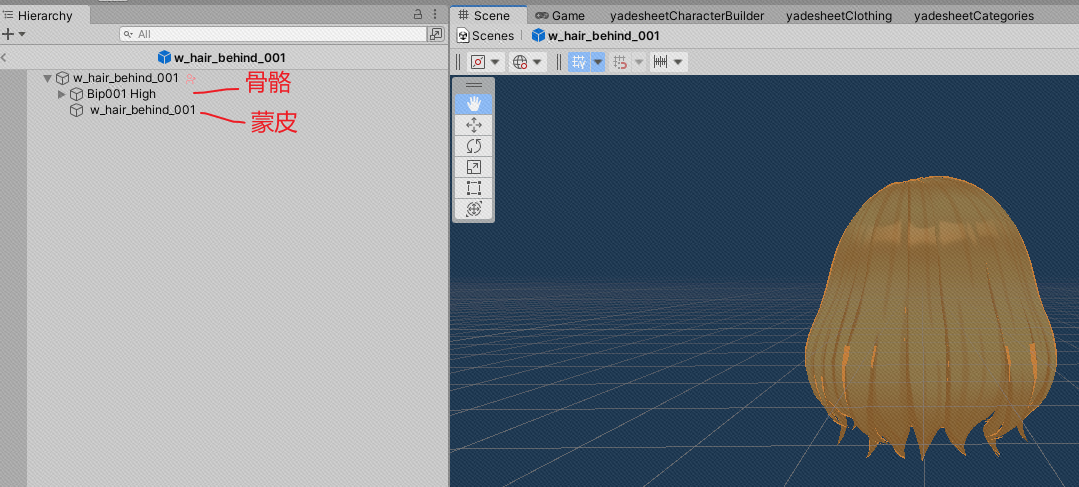
Task: Exit prefab mode with back arrow
Action: 4,58
